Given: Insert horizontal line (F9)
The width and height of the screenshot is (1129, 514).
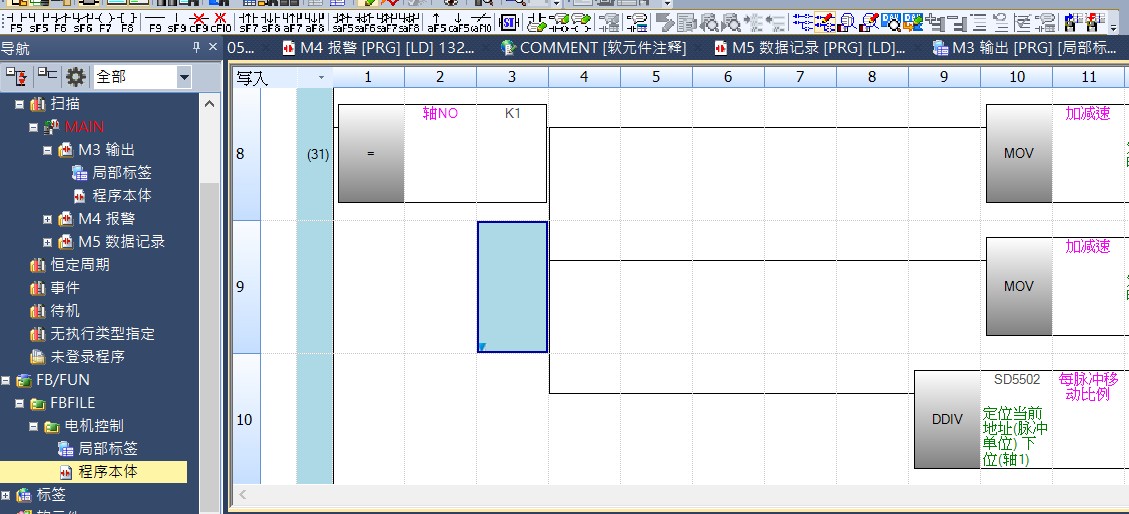Looking at the screenshot, I should (x=156, y=22).
